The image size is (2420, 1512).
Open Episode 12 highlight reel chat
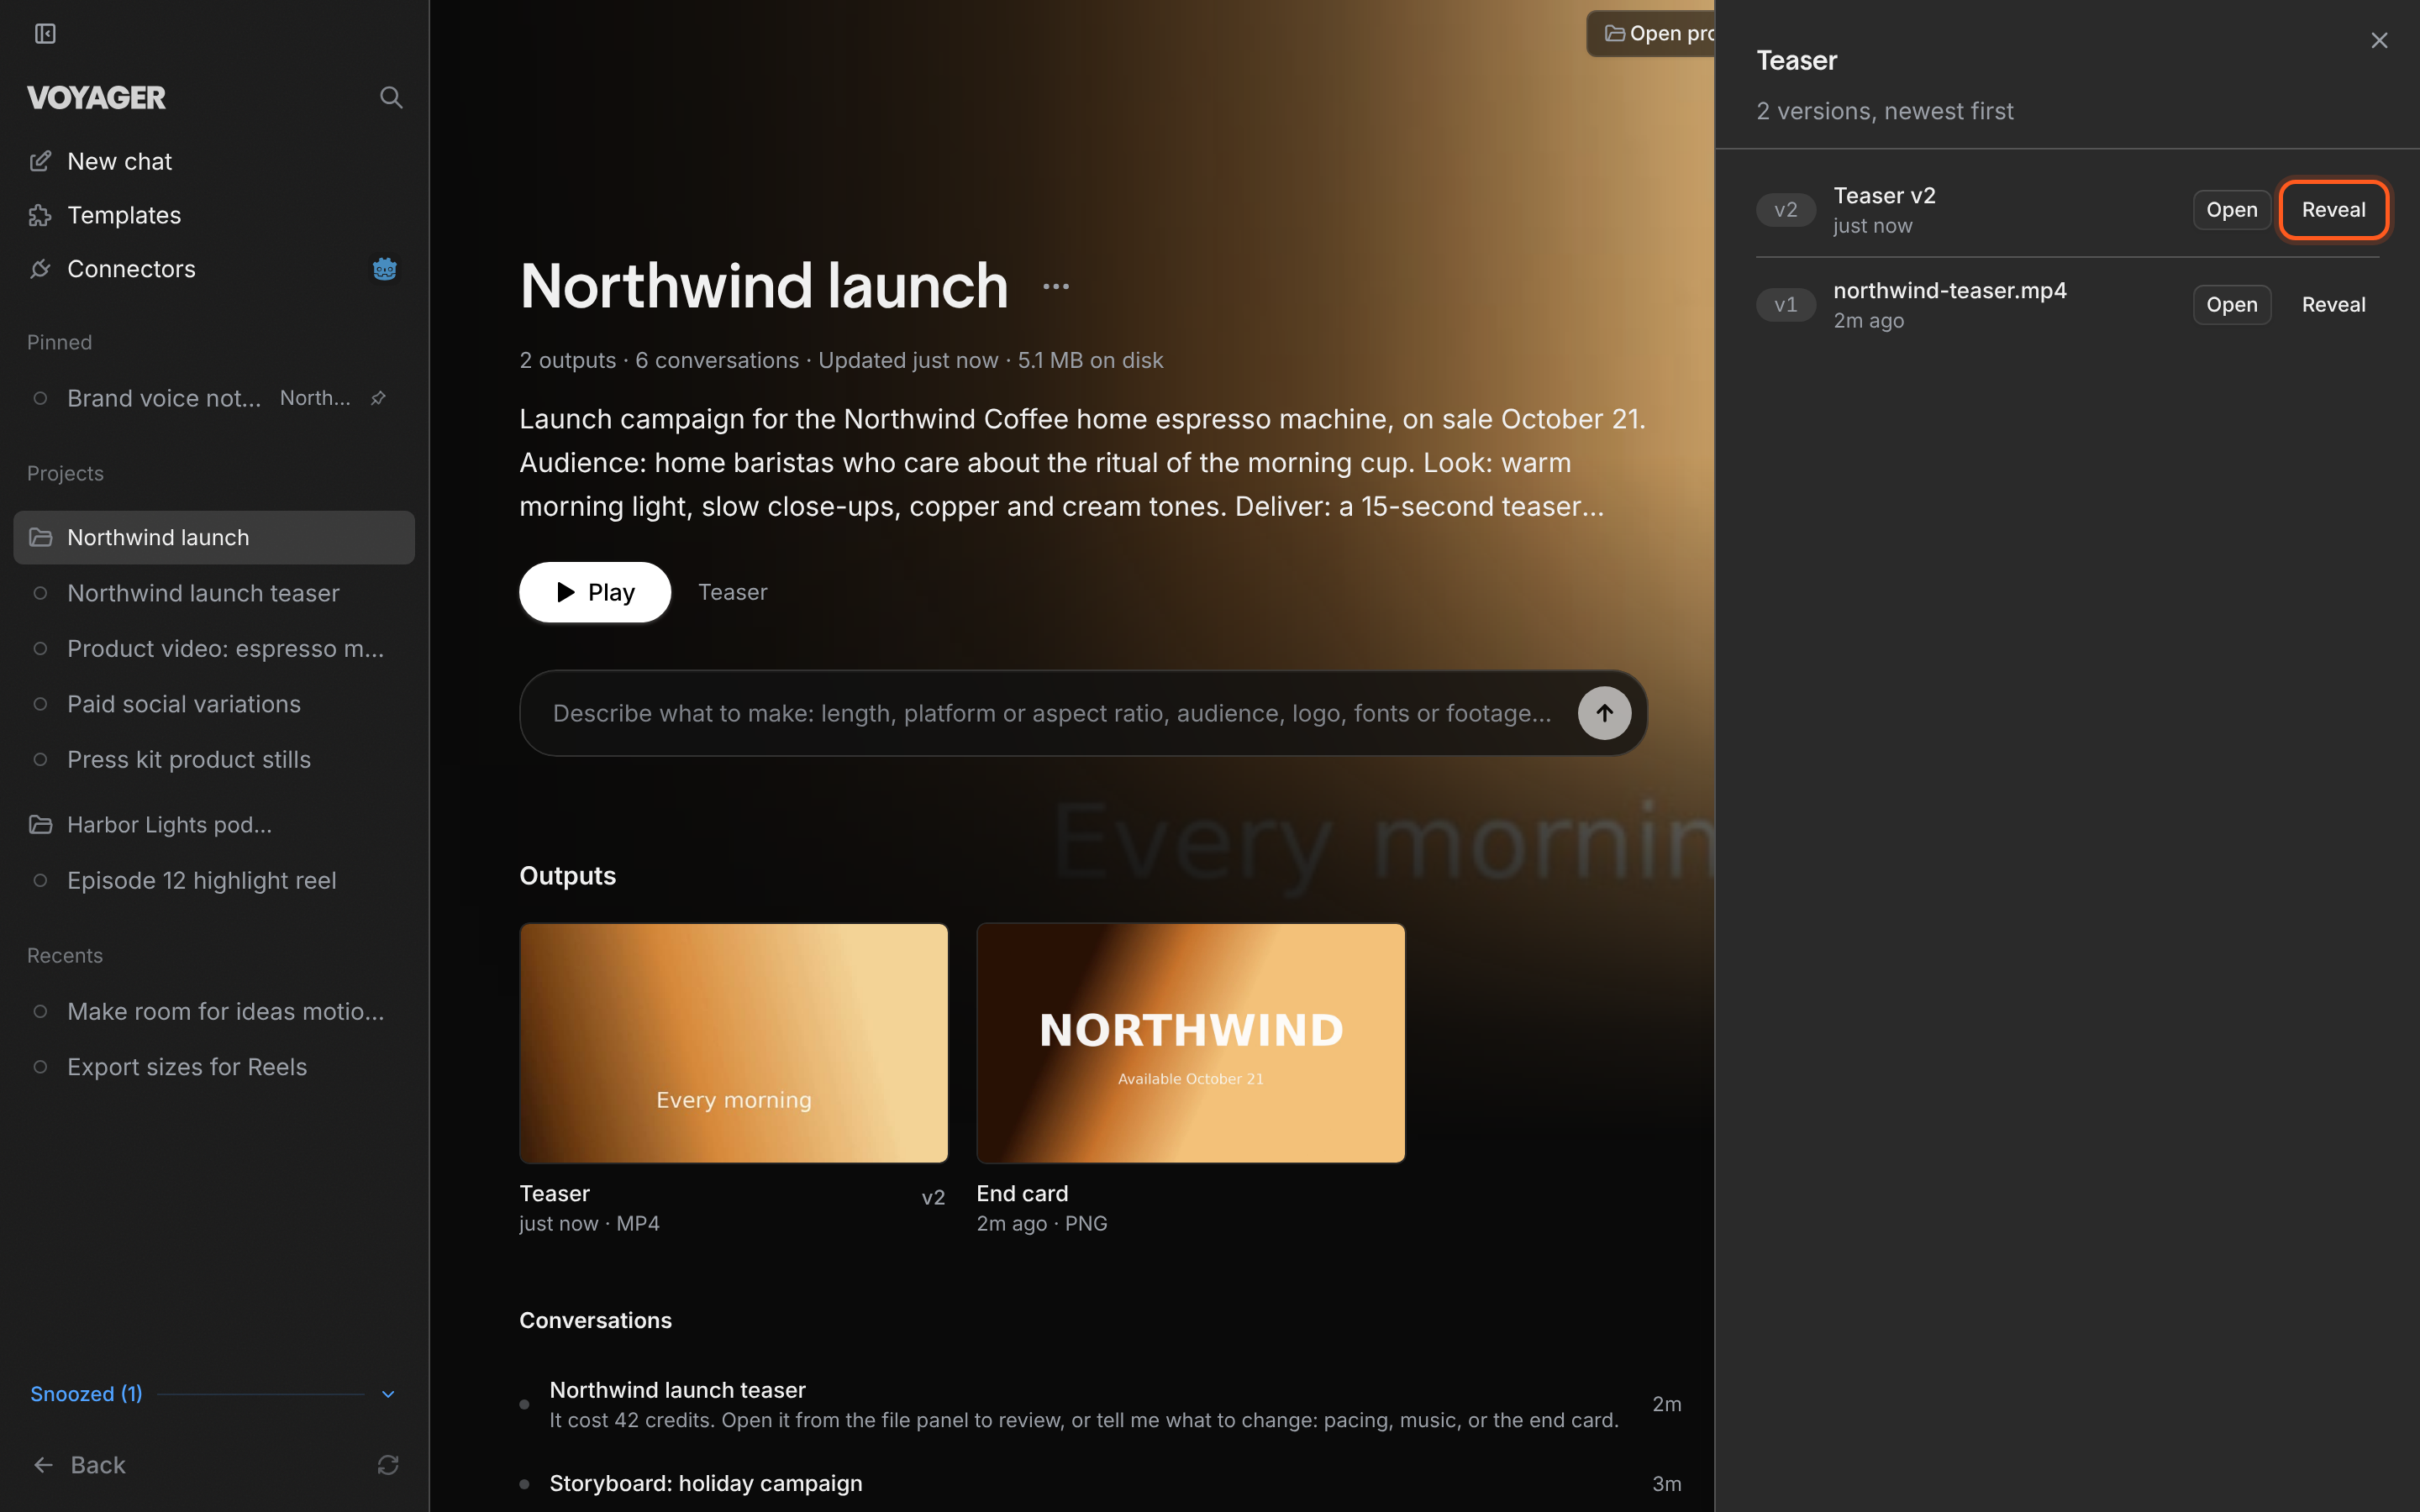tap(214, 881)
